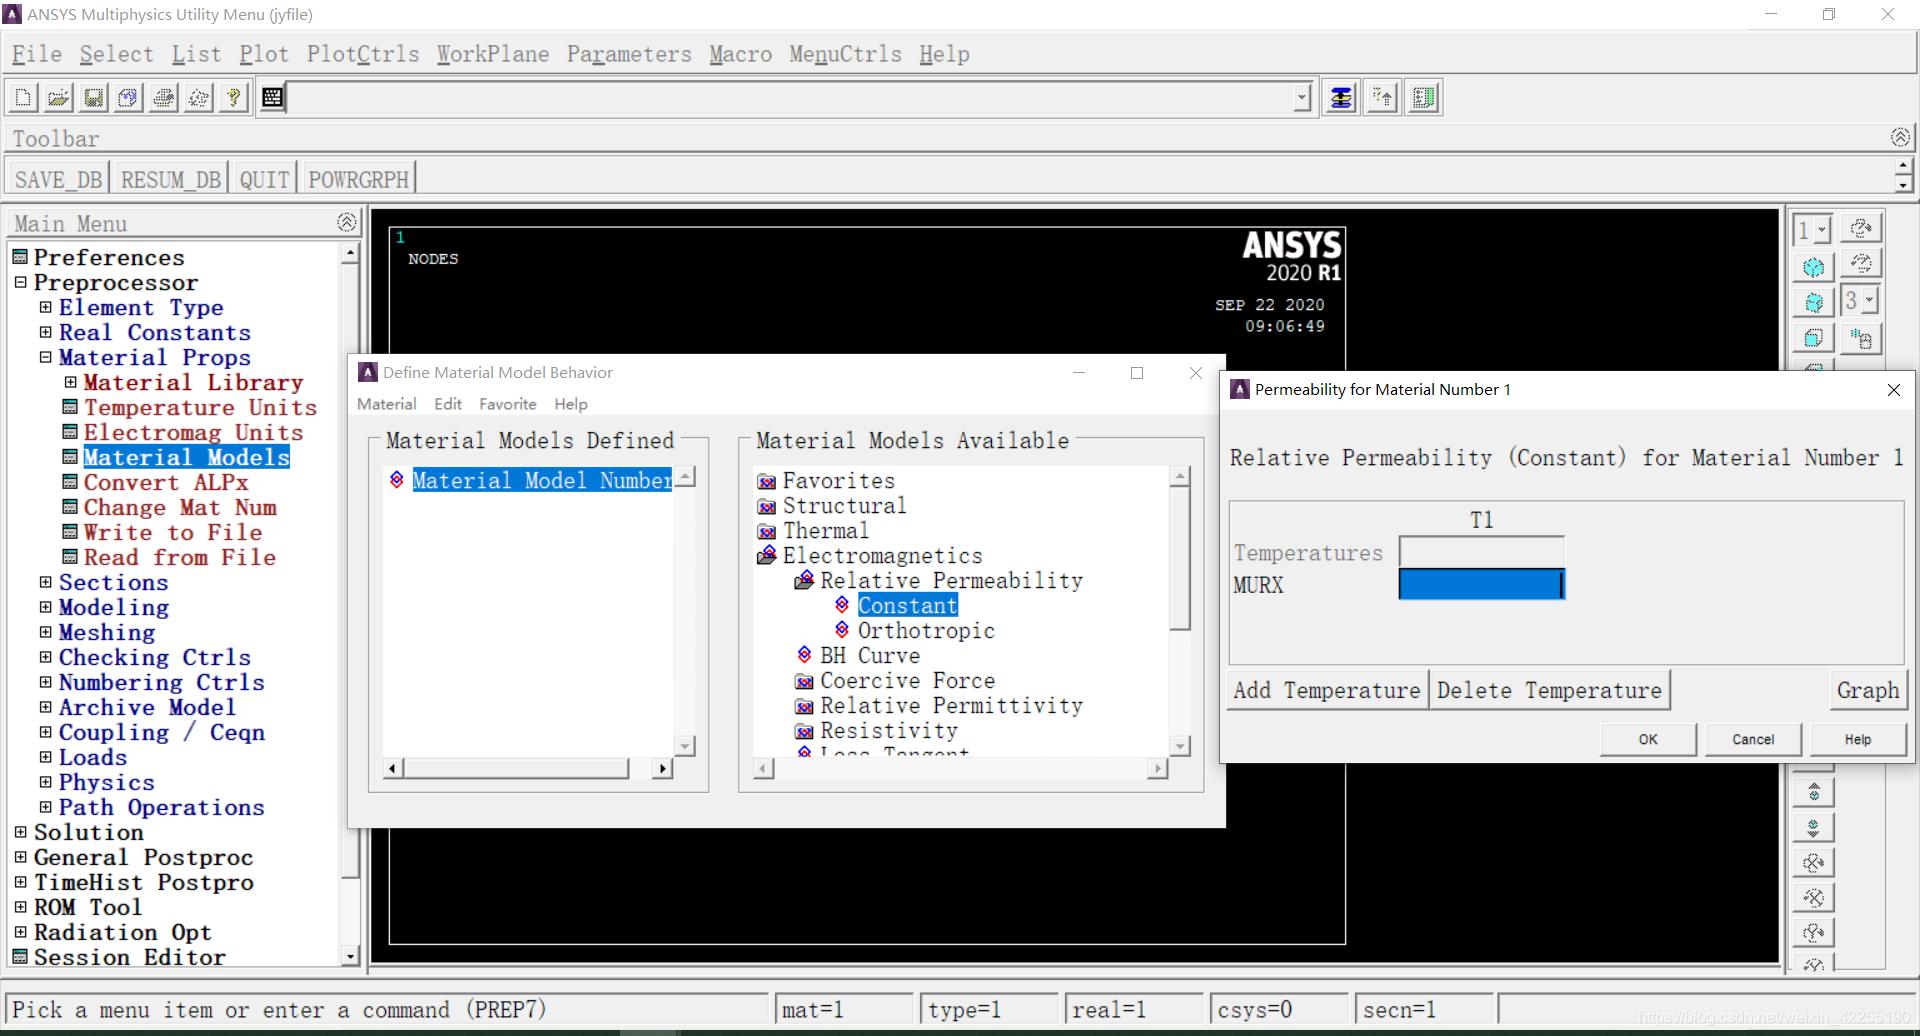Click the Raise Hidden windows icon
Screen dimensions: 1920x1036
click(1341, 98)
